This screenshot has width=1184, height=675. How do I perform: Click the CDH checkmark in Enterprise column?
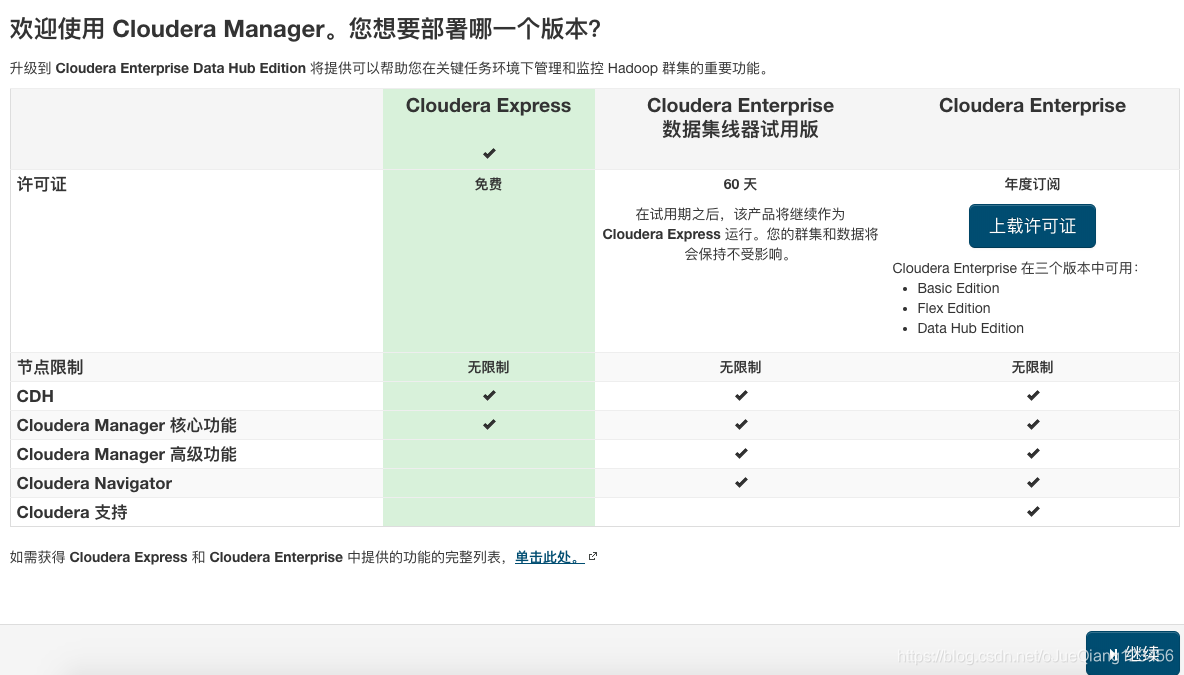1033,396
